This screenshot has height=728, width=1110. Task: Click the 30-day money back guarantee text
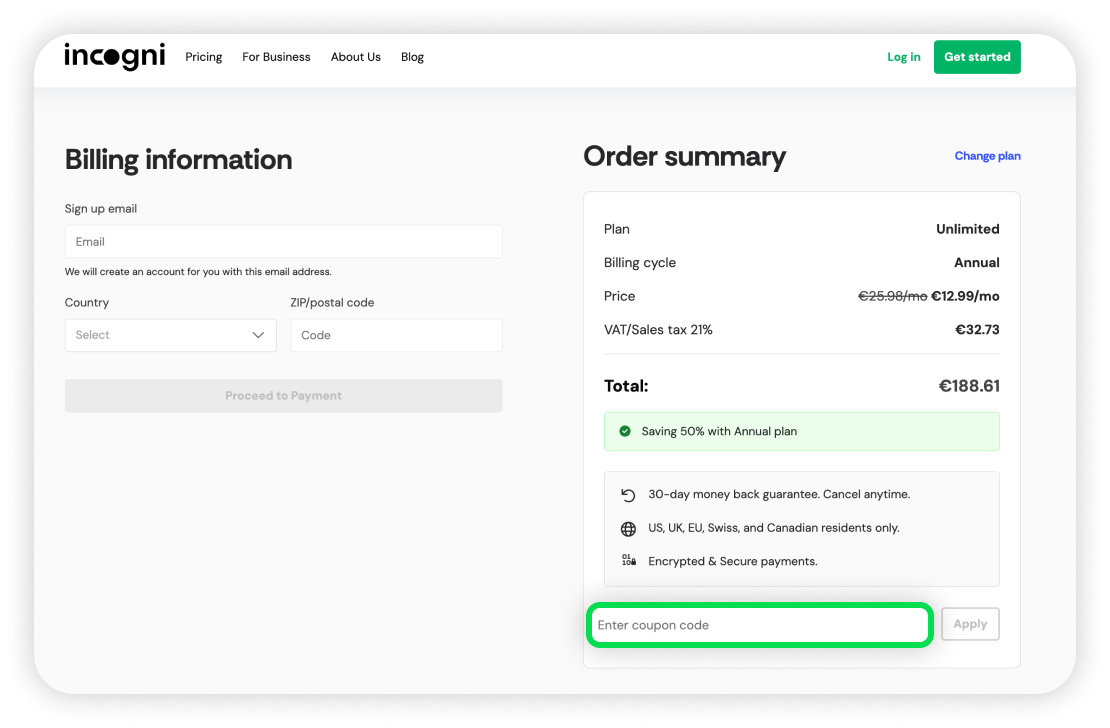(x=779, y=494)
